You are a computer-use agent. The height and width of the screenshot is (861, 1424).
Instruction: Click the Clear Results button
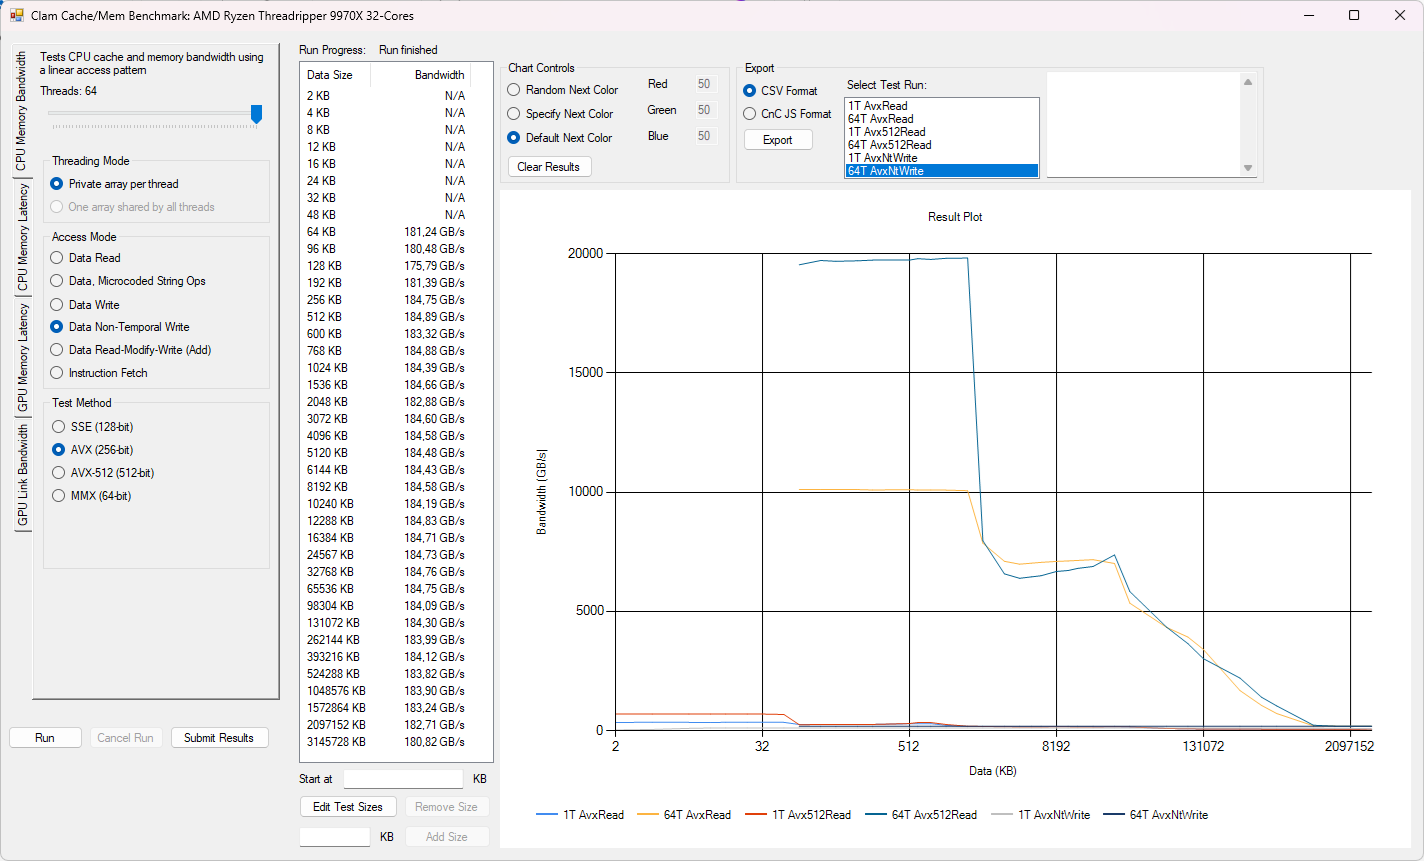[549, 167]
